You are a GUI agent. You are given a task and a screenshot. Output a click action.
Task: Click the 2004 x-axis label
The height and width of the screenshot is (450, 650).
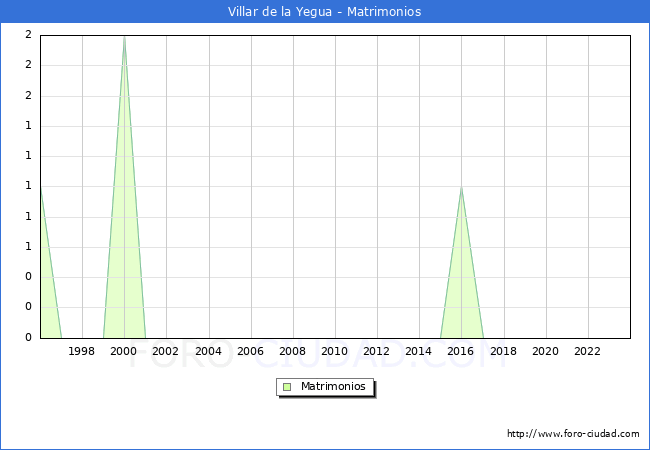(x=209, y=351)
